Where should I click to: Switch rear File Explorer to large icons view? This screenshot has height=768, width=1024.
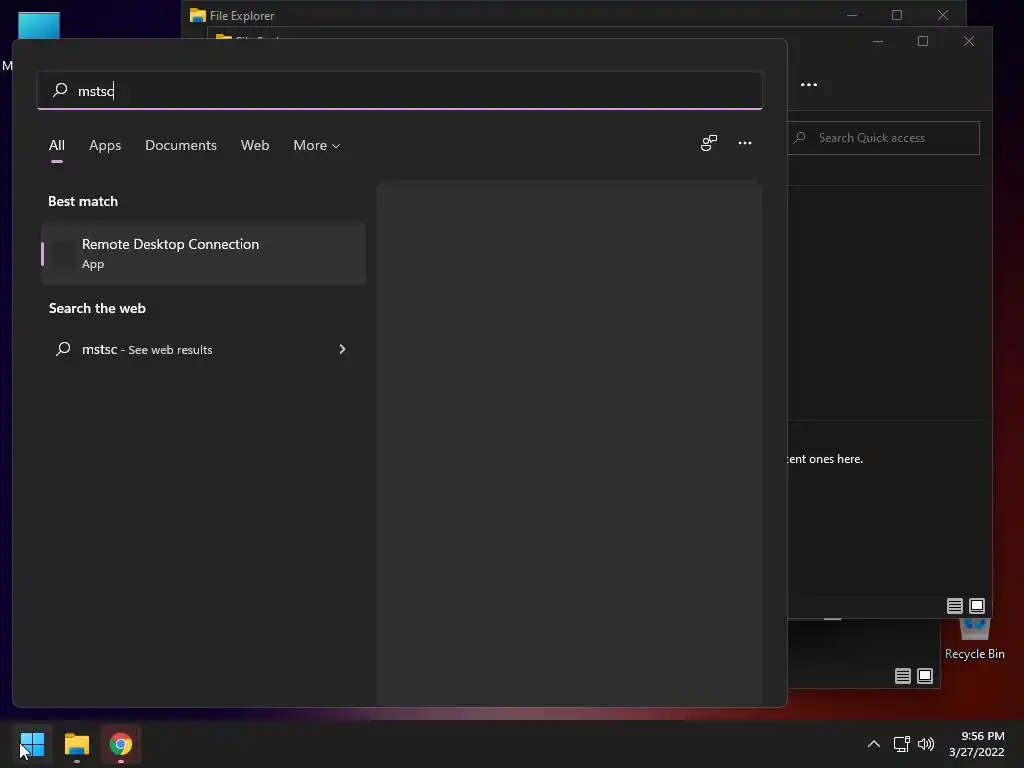click(925, 676)
